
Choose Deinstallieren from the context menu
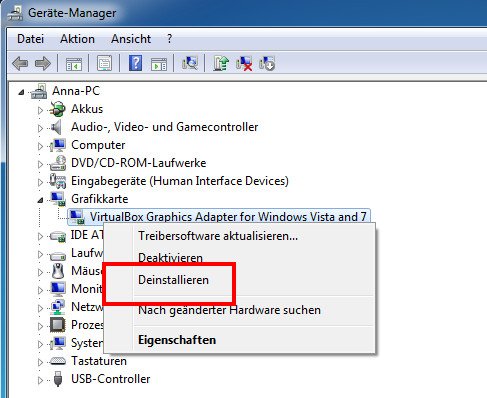[173, 280]
